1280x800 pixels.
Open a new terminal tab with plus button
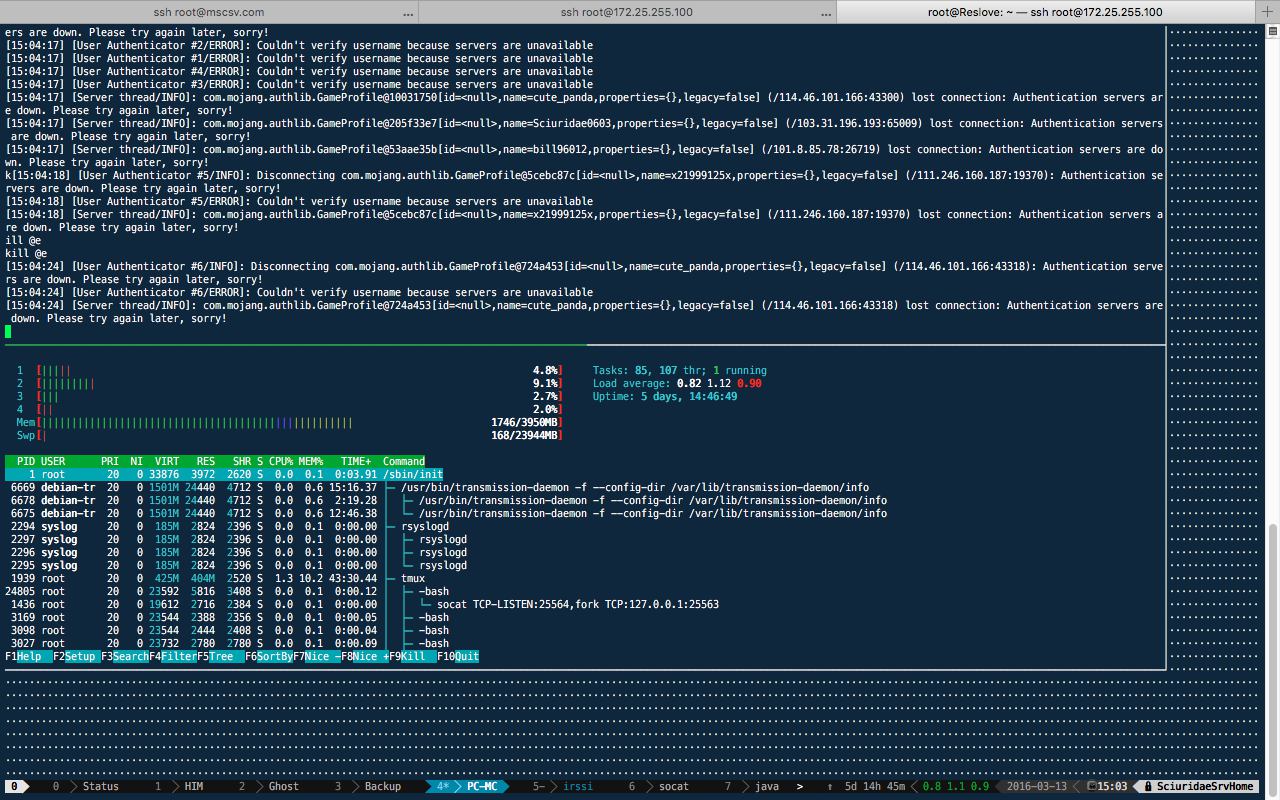pyautogui.click(x=1267, y=12)
